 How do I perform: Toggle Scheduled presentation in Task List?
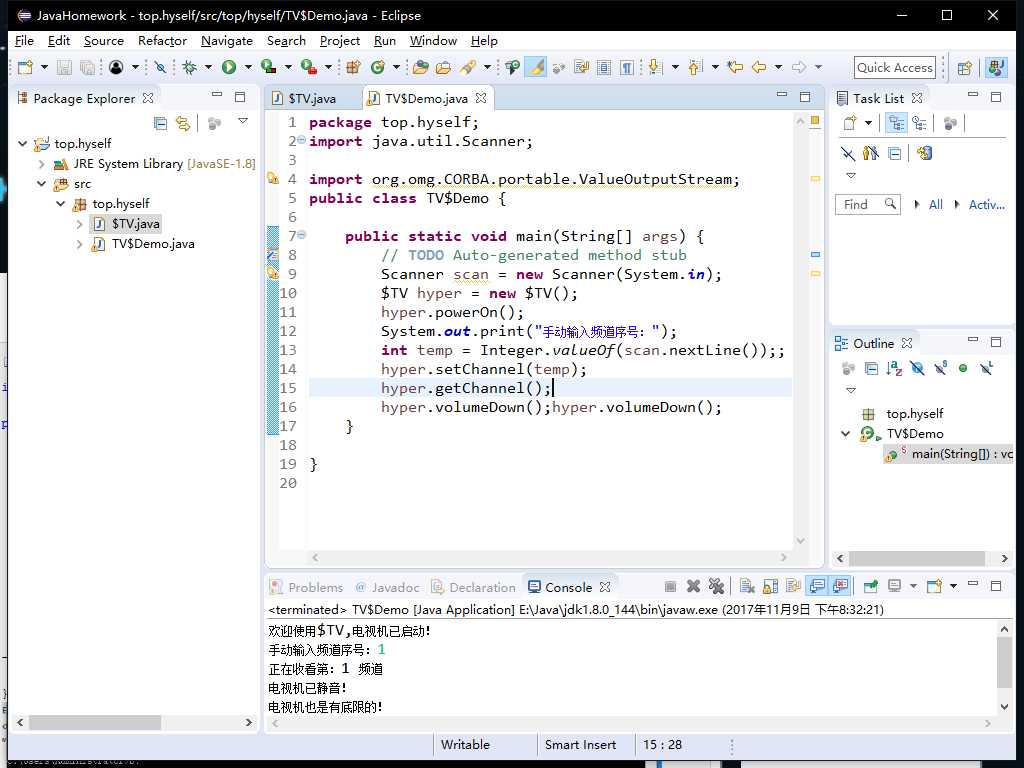click(920, 123)
